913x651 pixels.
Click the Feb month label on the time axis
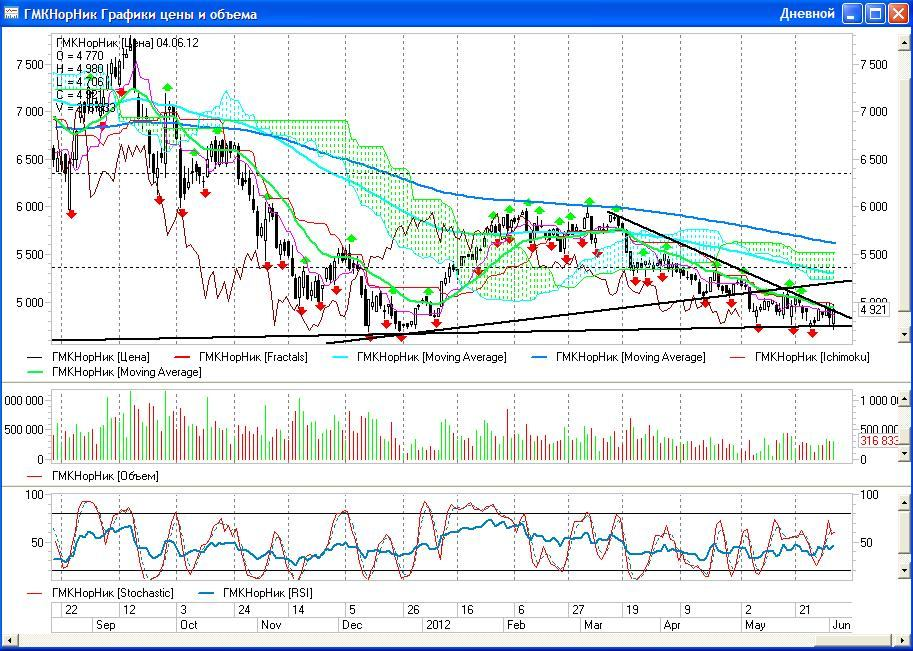(x=516, y=625)
